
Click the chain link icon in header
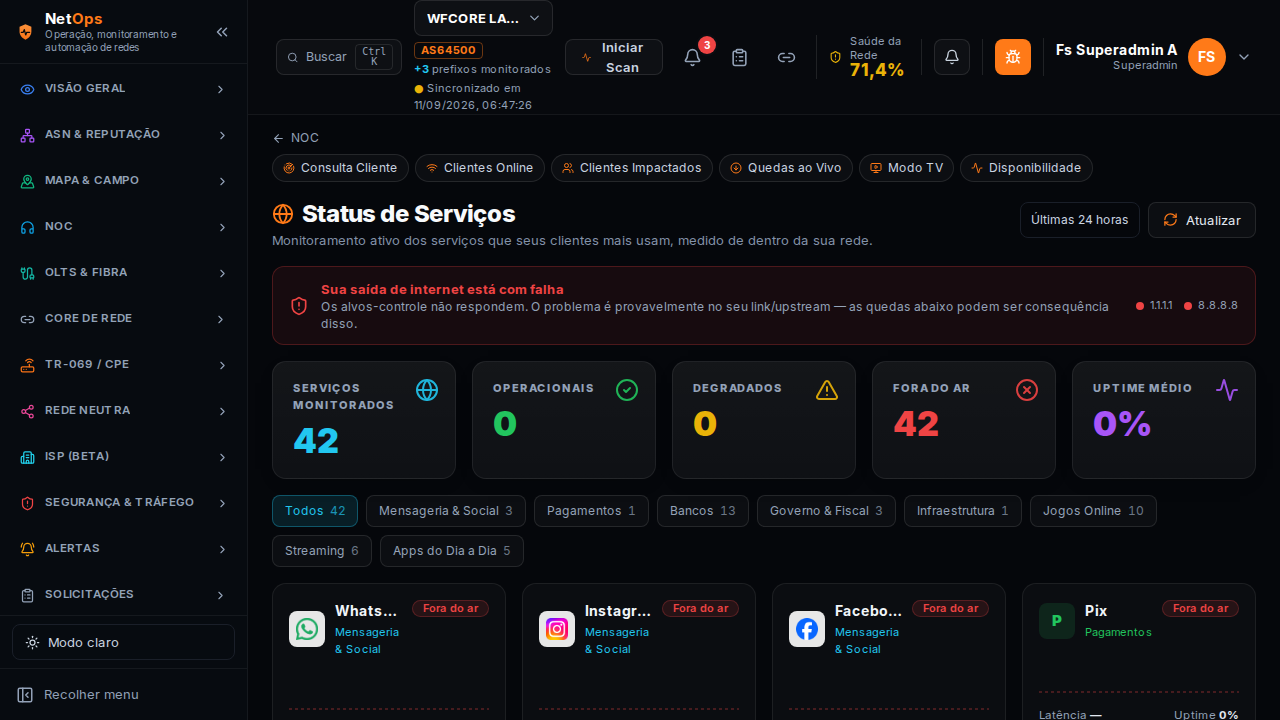(786, 57)
